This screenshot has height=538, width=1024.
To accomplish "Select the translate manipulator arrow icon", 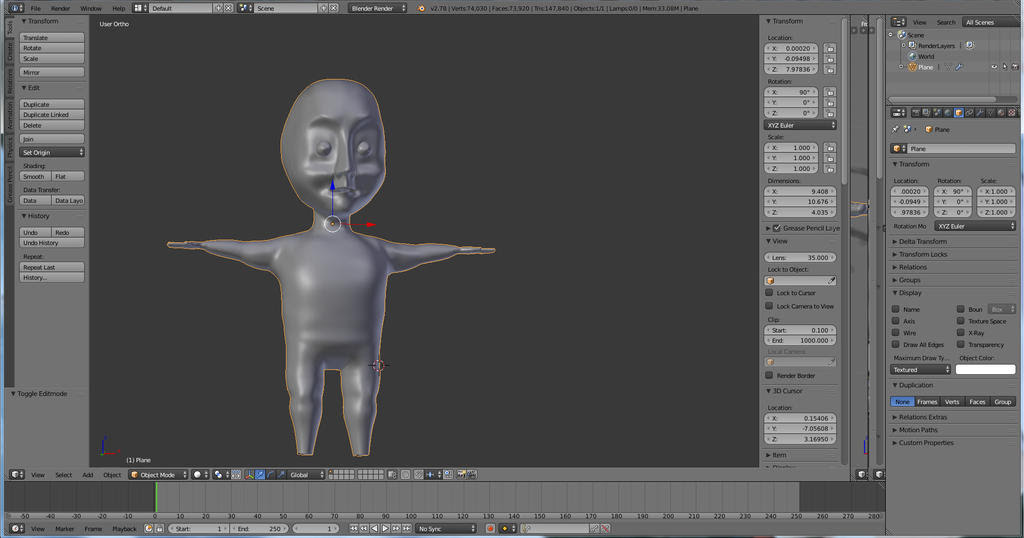I will tap(259, 475).
